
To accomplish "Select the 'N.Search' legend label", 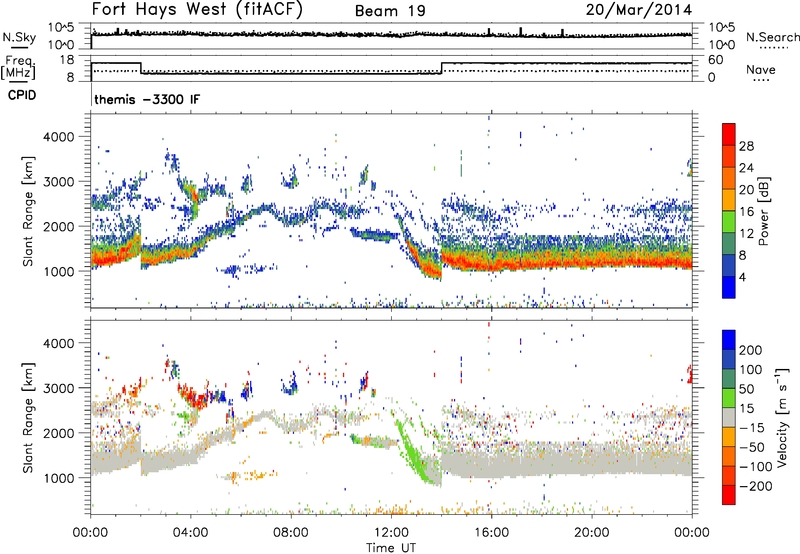I will pyautogui.click(x=772, y=37).
